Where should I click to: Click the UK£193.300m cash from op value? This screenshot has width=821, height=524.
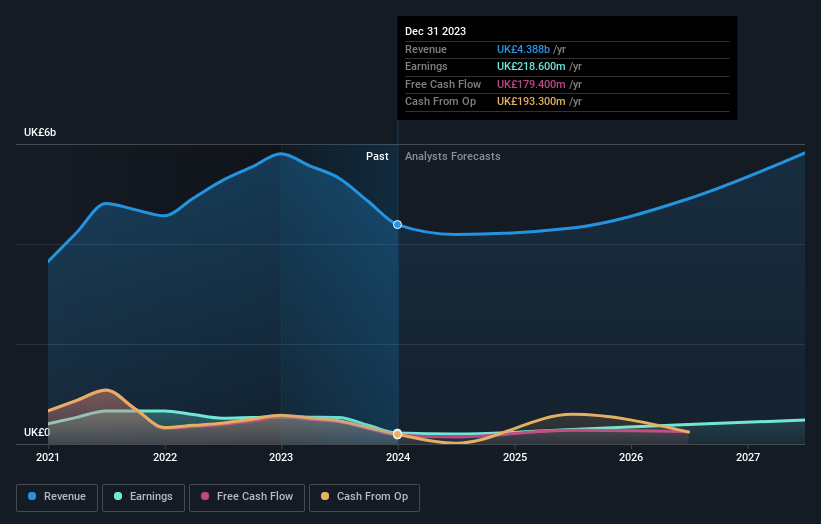coord(531,102)
